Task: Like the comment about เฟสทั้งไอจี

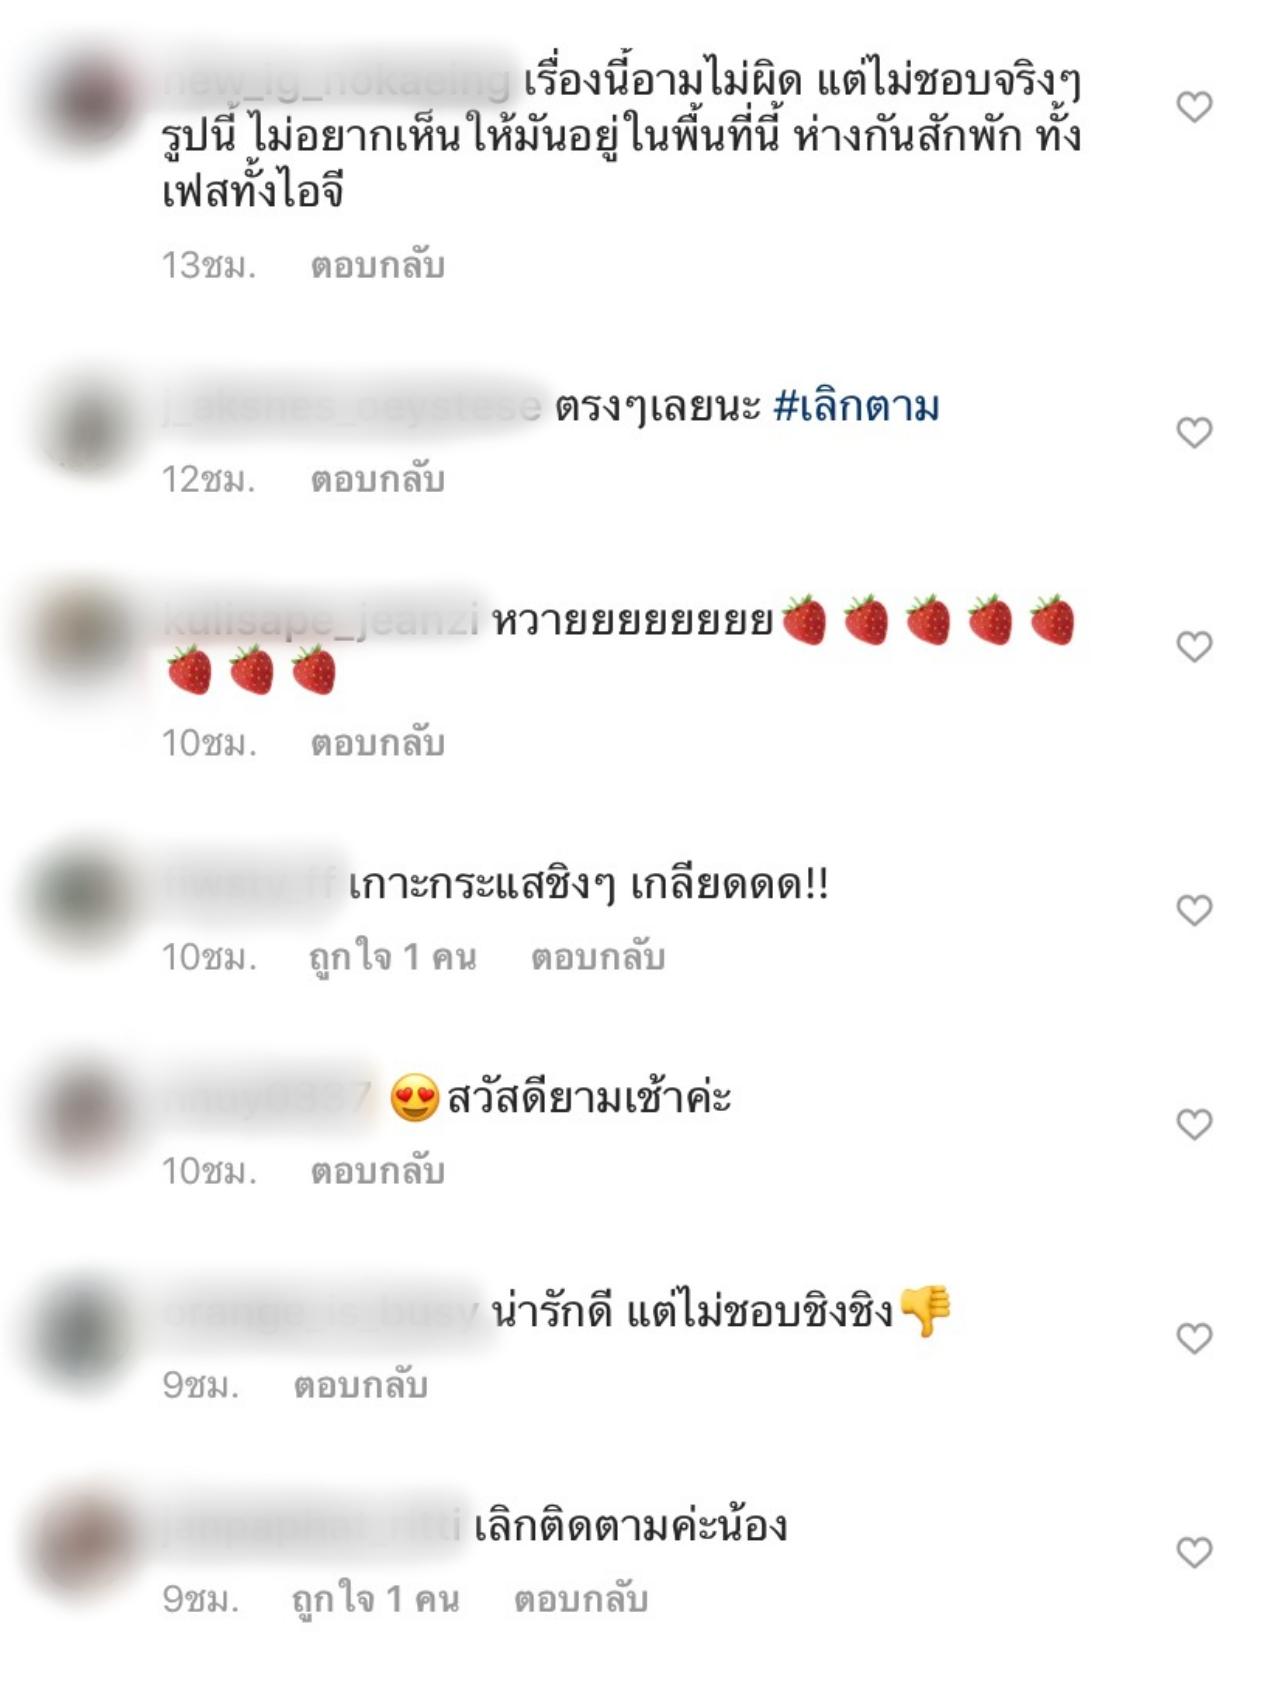Action: pos(1194,106)
